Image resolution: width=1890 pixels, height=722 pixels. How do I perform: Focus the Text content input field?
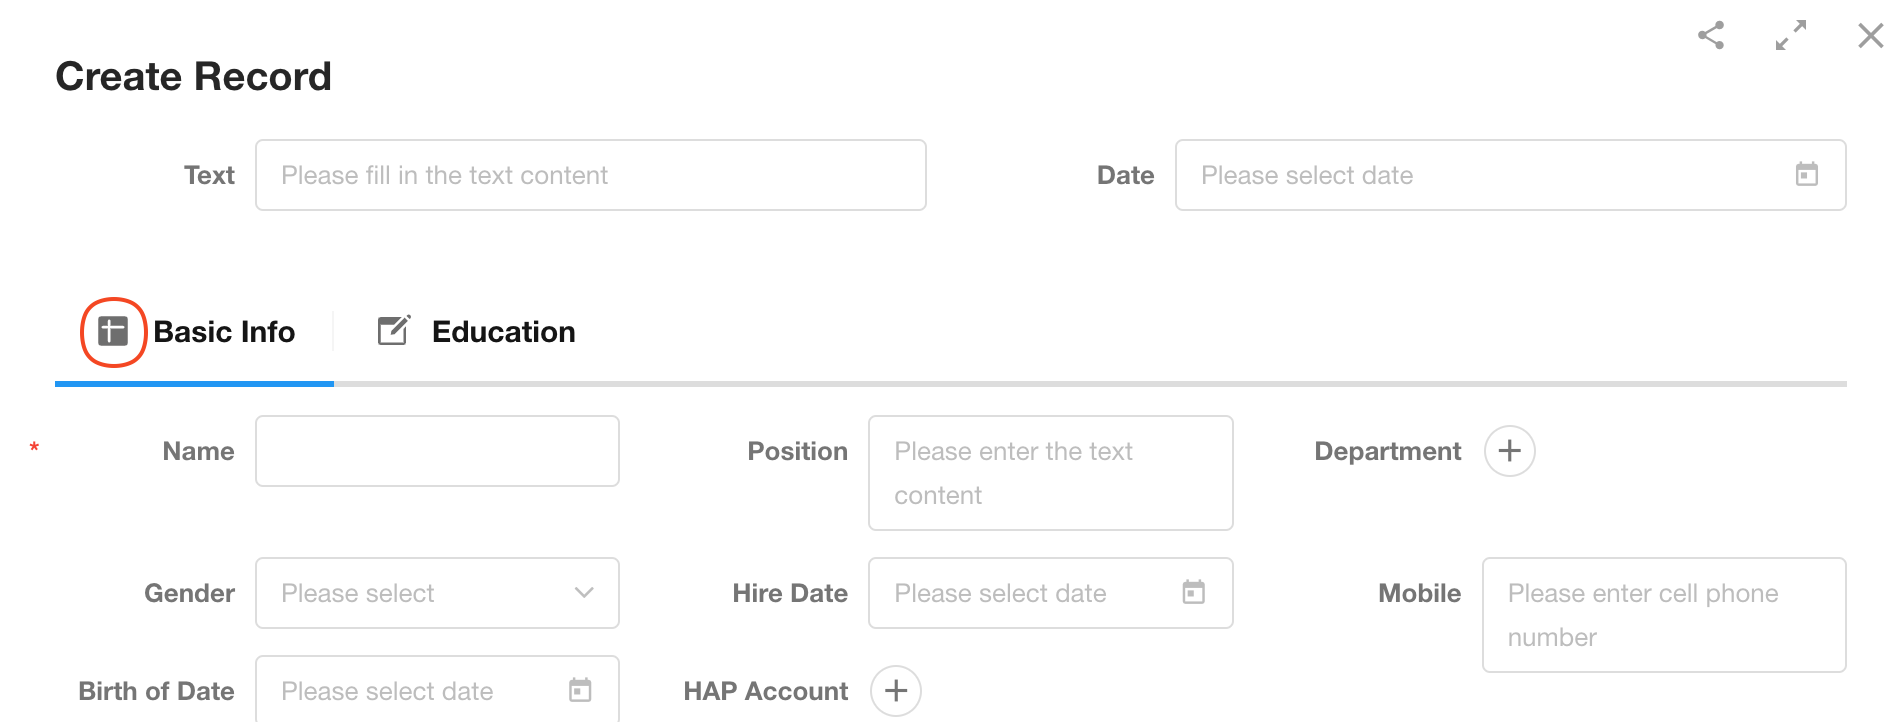pos(590,175)
